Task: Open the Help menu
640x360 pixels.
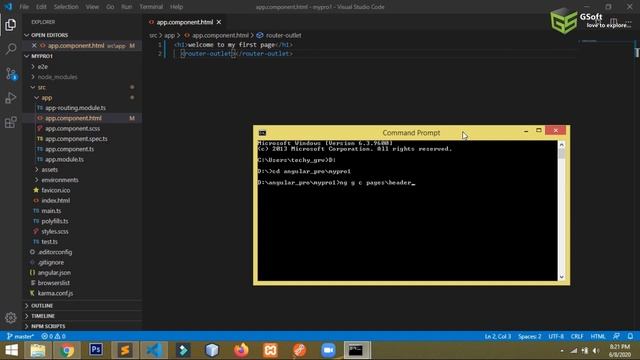Action: pos(176,7)
